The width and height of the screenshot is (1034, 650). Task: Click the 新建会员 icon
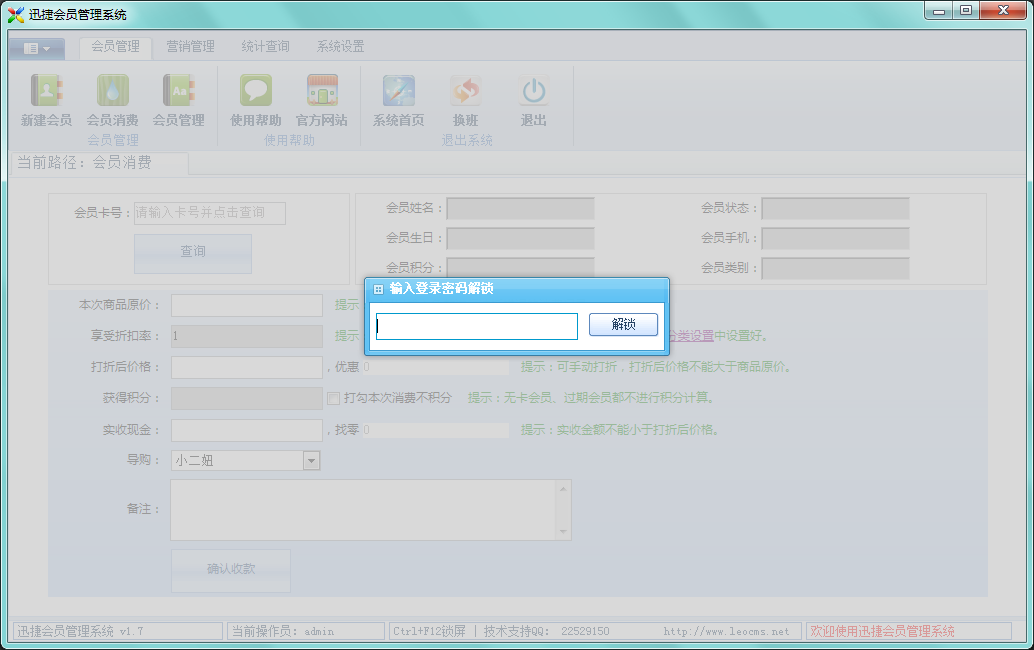[46, 90]
